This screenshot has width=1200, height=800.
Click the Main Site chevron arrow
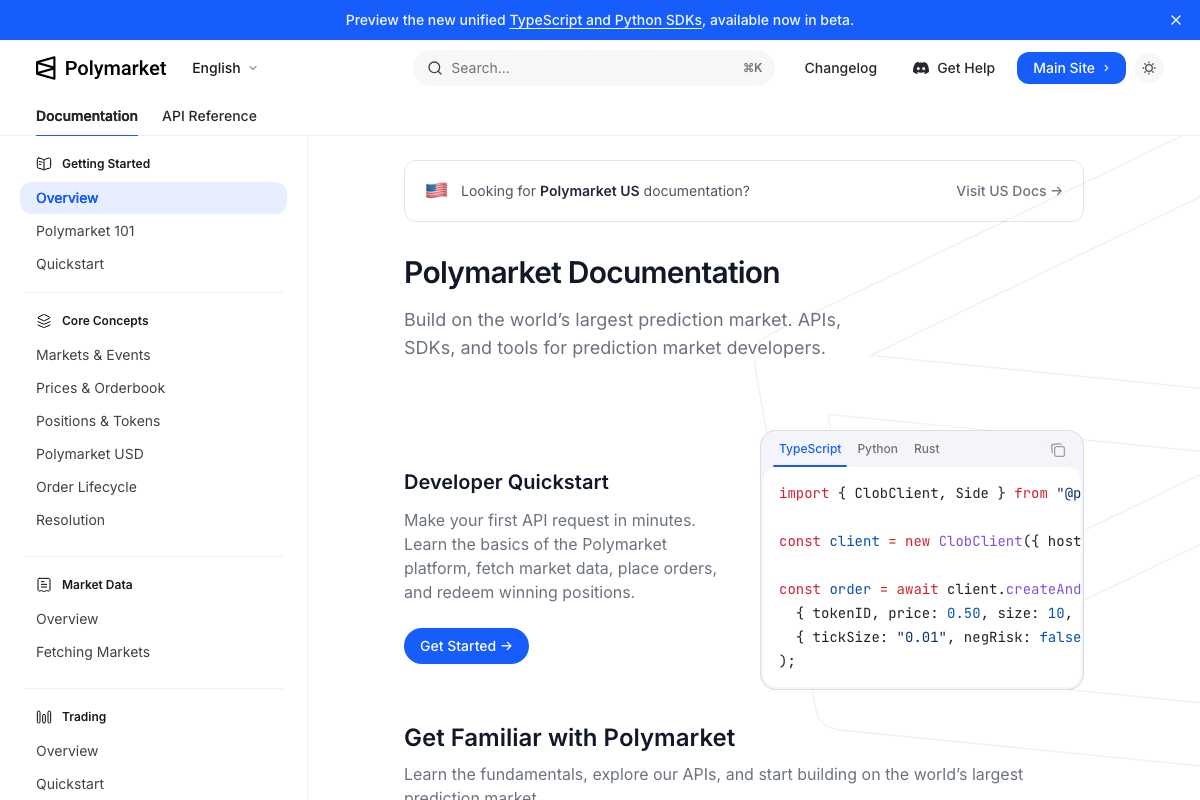[1106, 68]
